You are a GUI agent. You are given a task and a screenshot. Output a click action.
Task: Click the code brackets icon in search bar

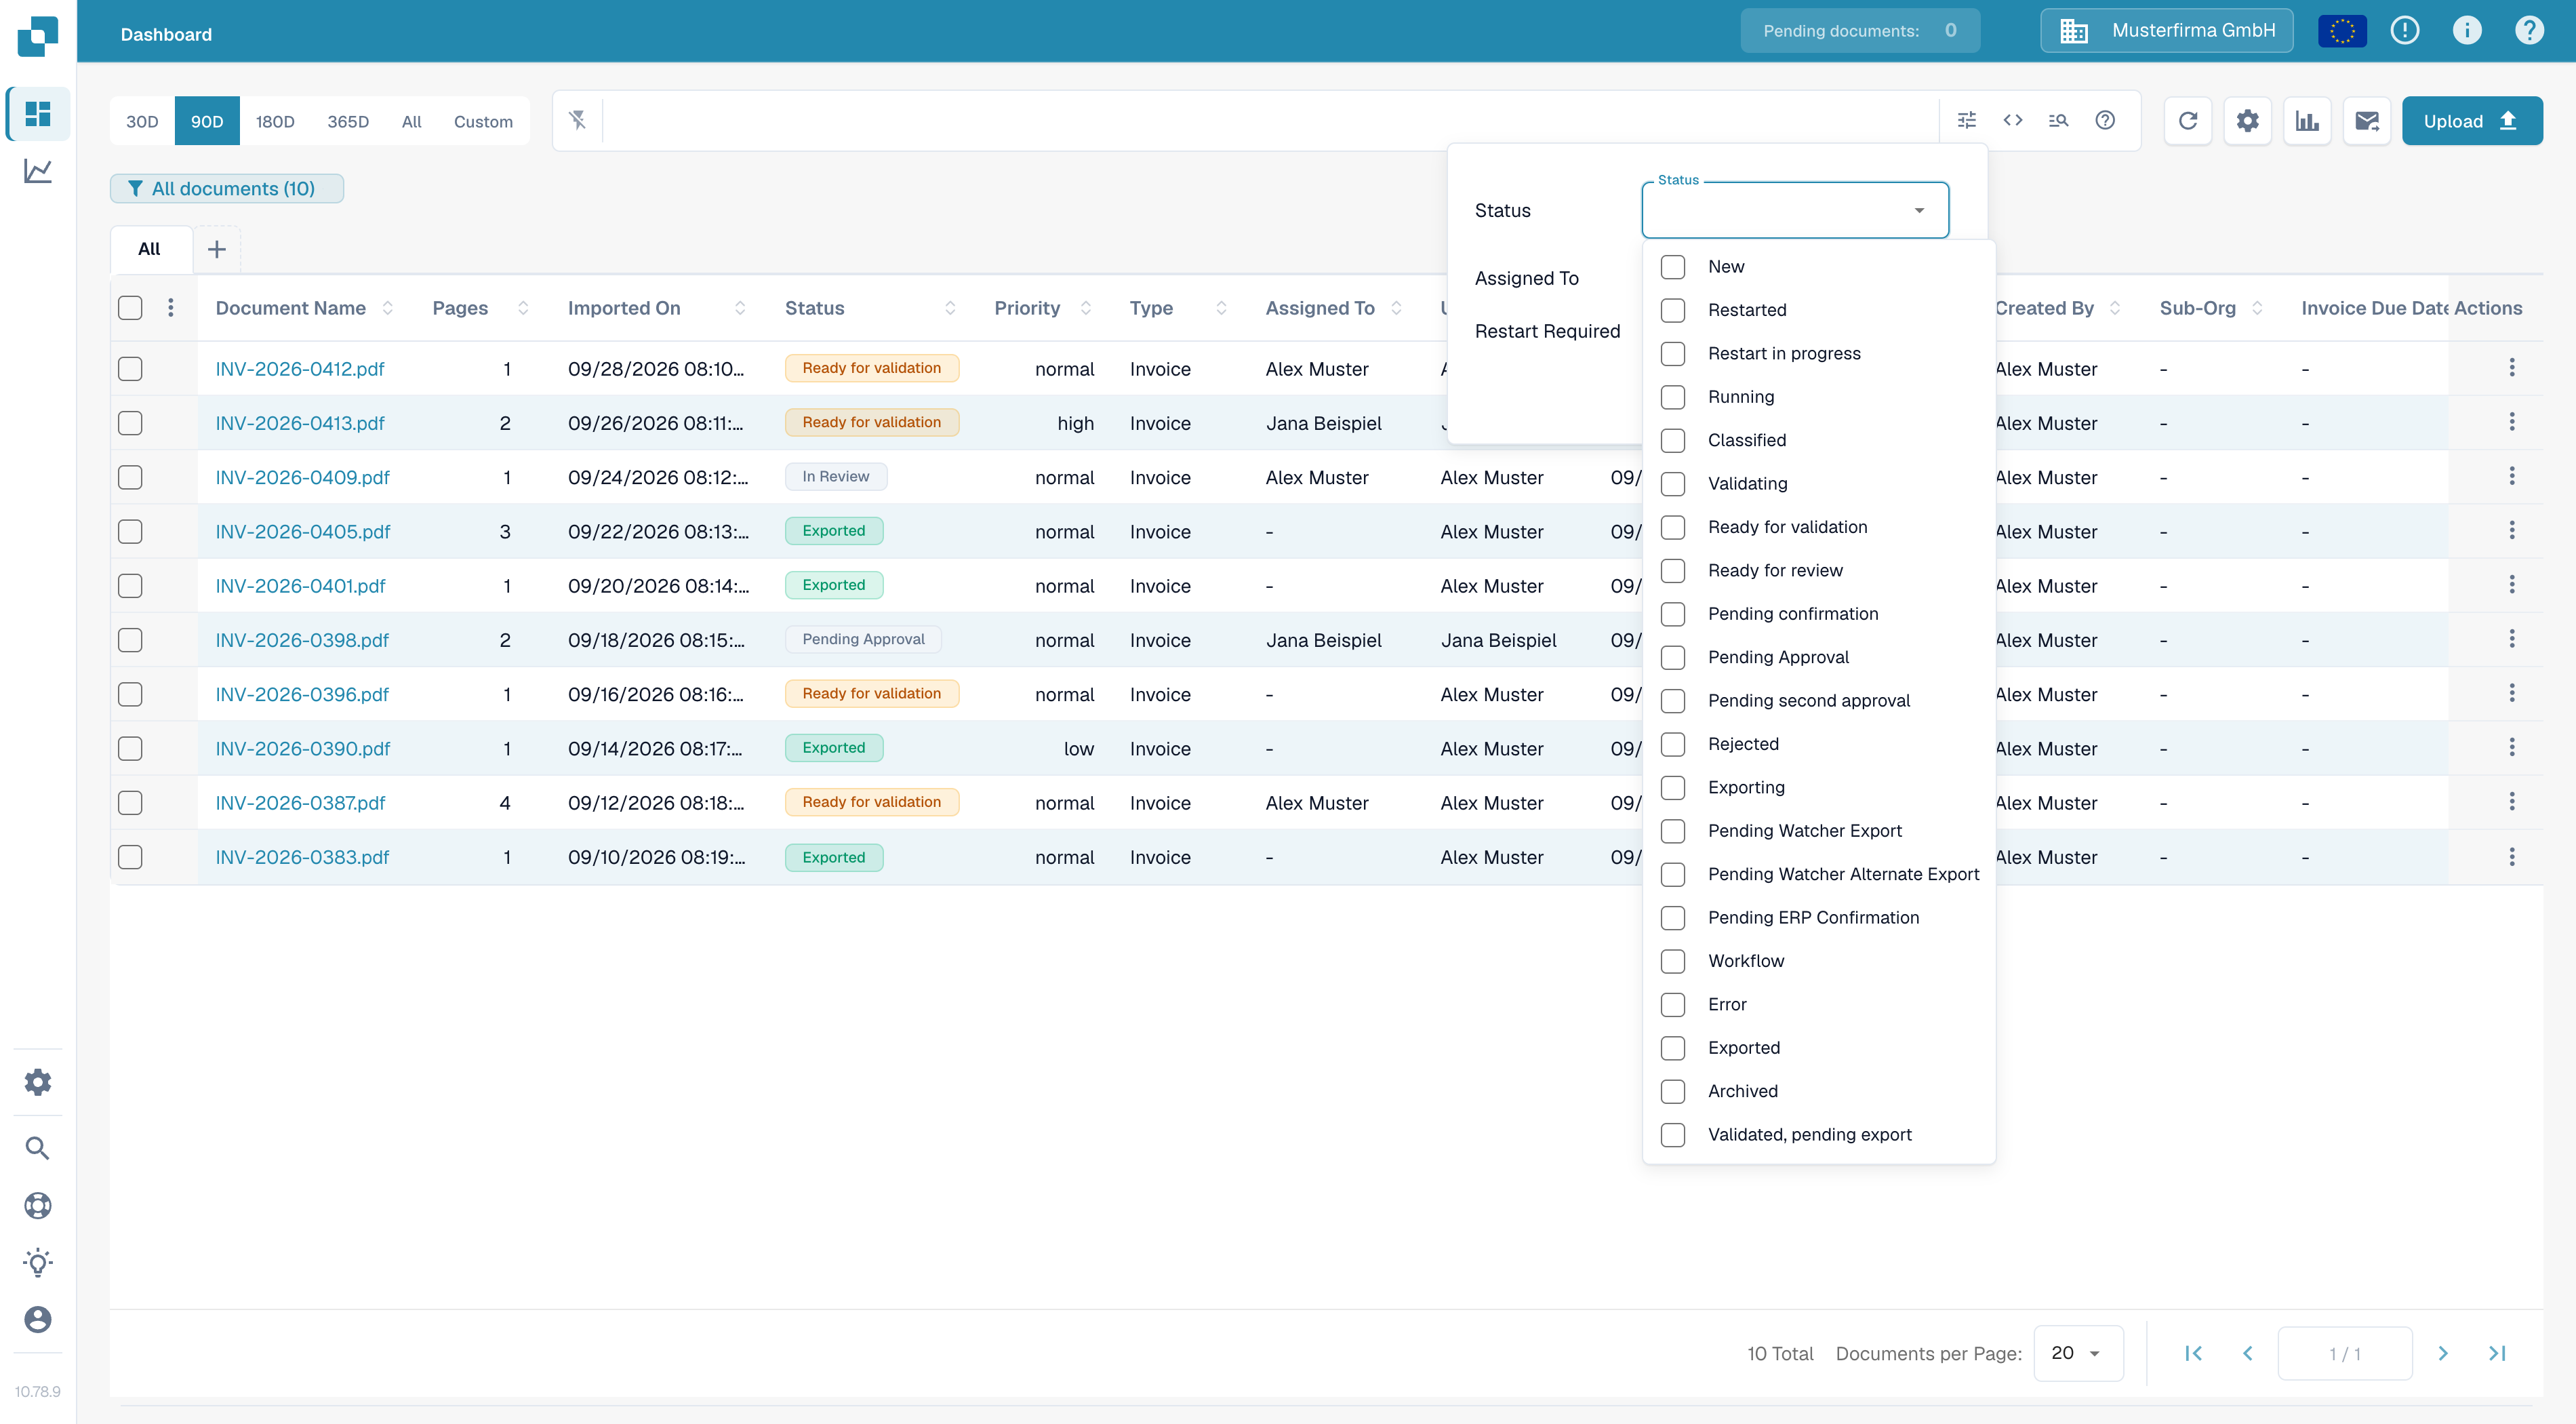pos(2012,120)
